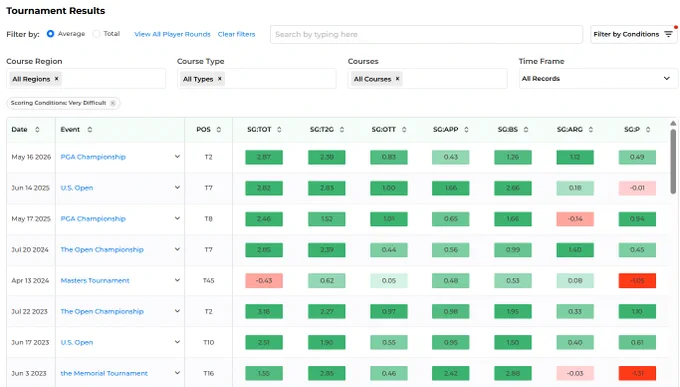The height and width of the screenshot is (387, 680).
Task: Open U.S. Open Jun 14 2025 link
Action: pos(77,188)
